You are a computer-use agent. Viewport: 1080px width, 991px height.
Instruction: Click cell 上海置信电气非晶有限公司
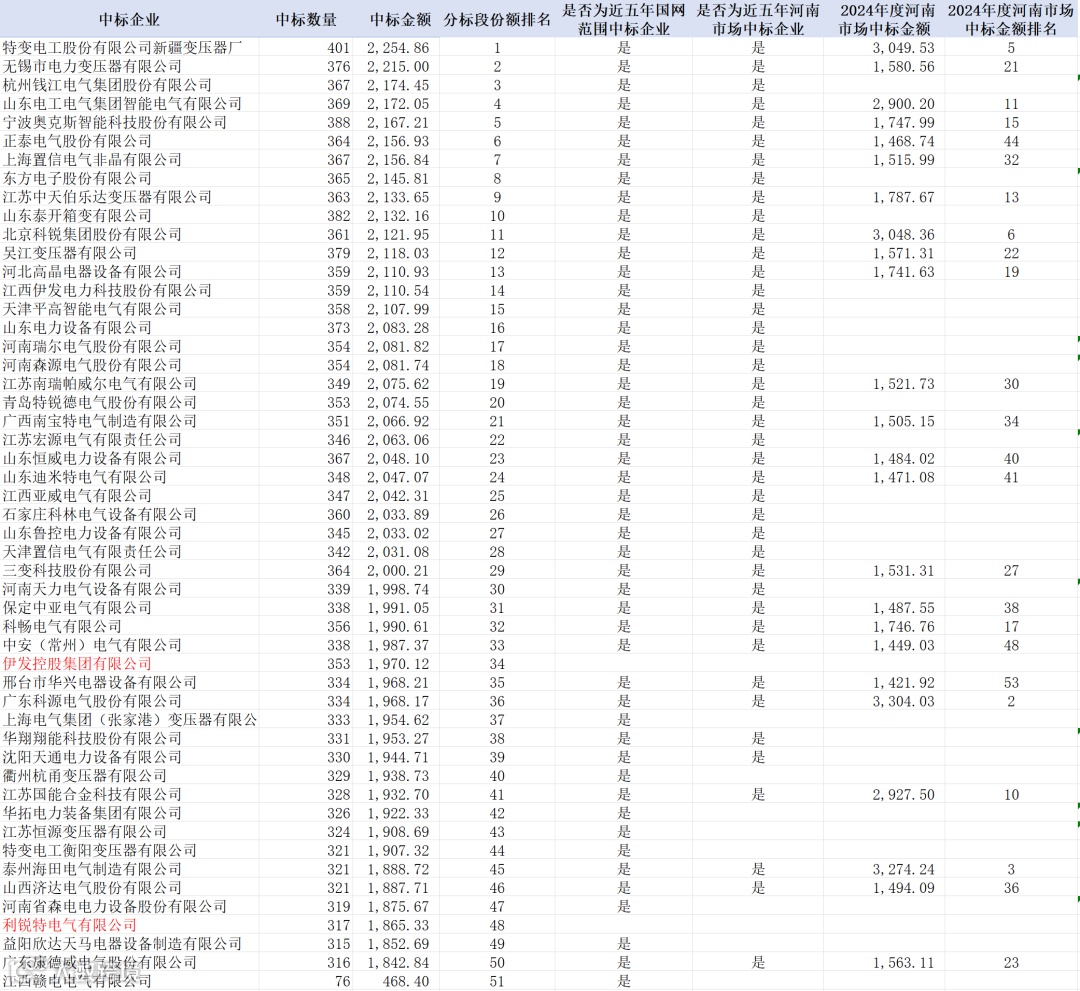92,159
